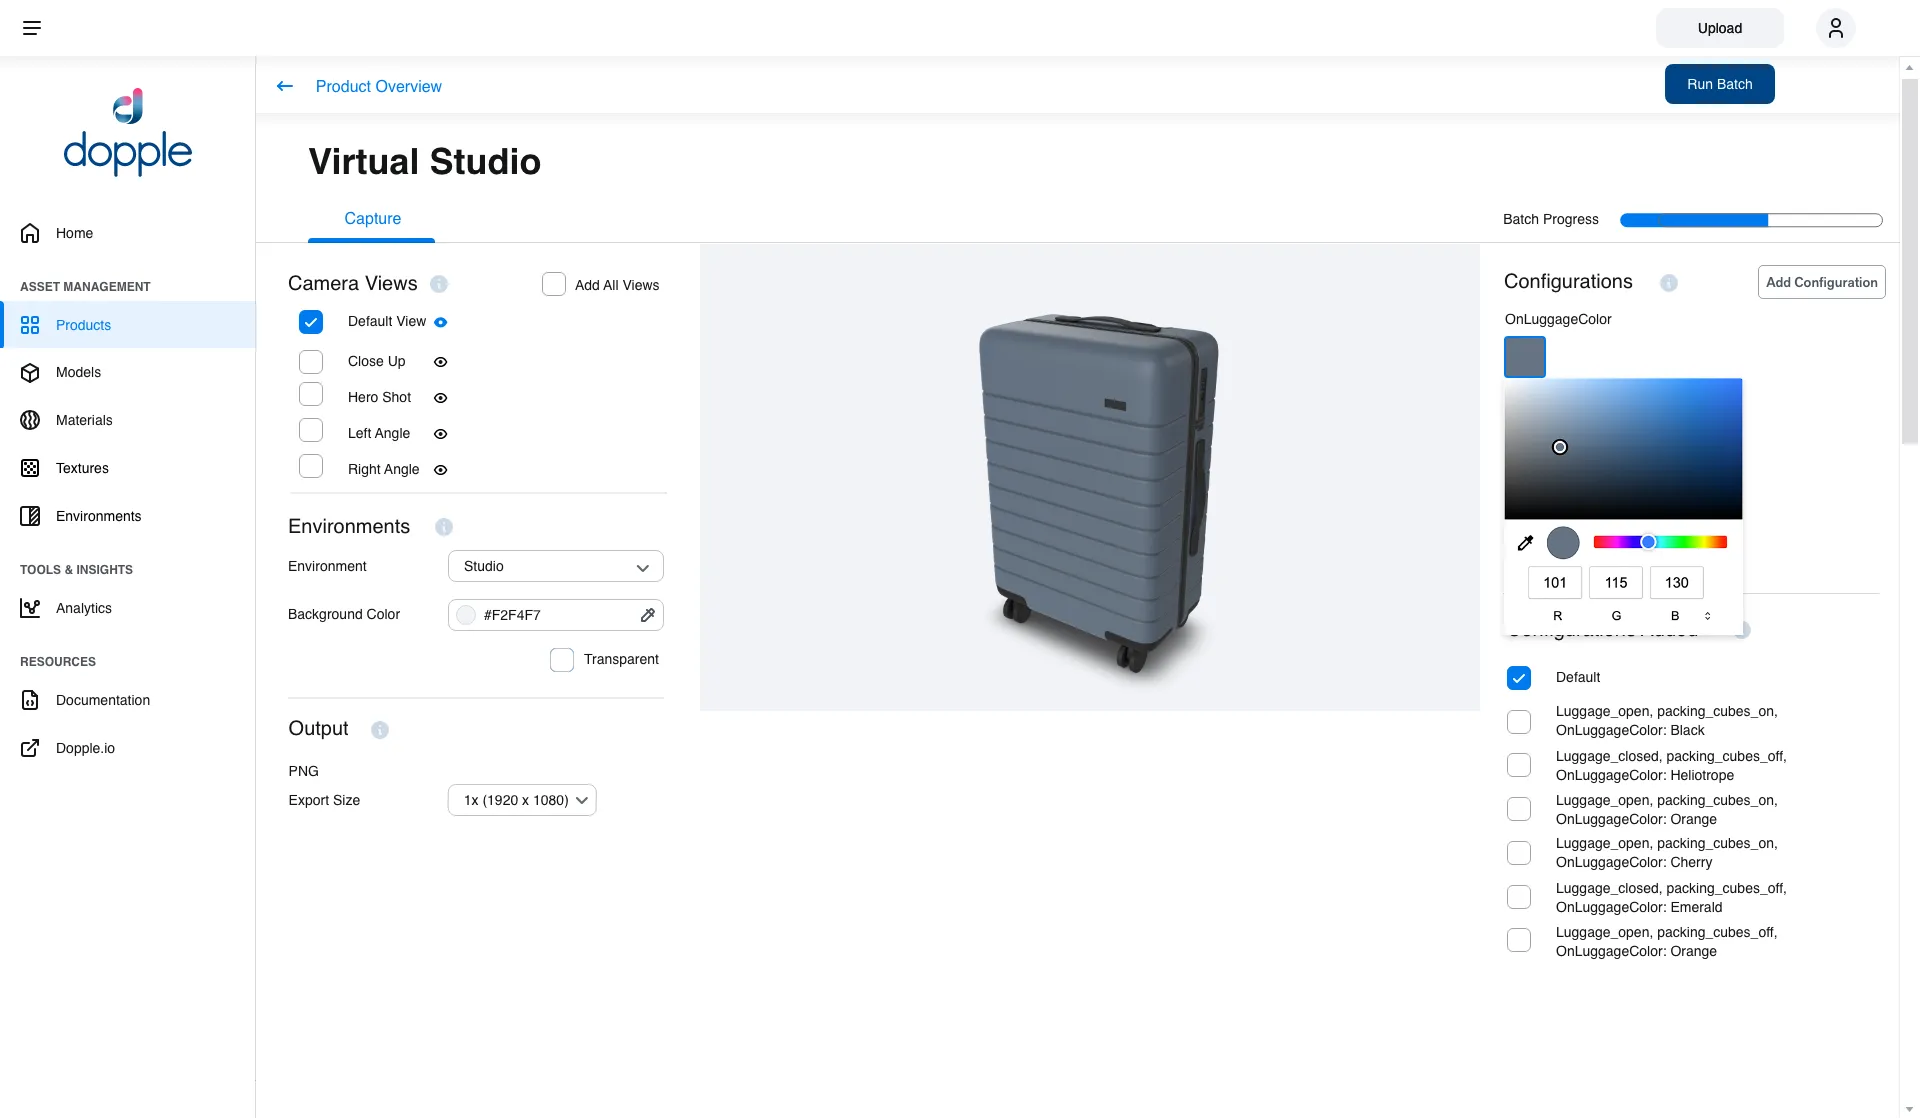Image resolution: width=1920 pixels, height=1118 pixels.
Task: Open the user account icon
Action: point(1835,28)
